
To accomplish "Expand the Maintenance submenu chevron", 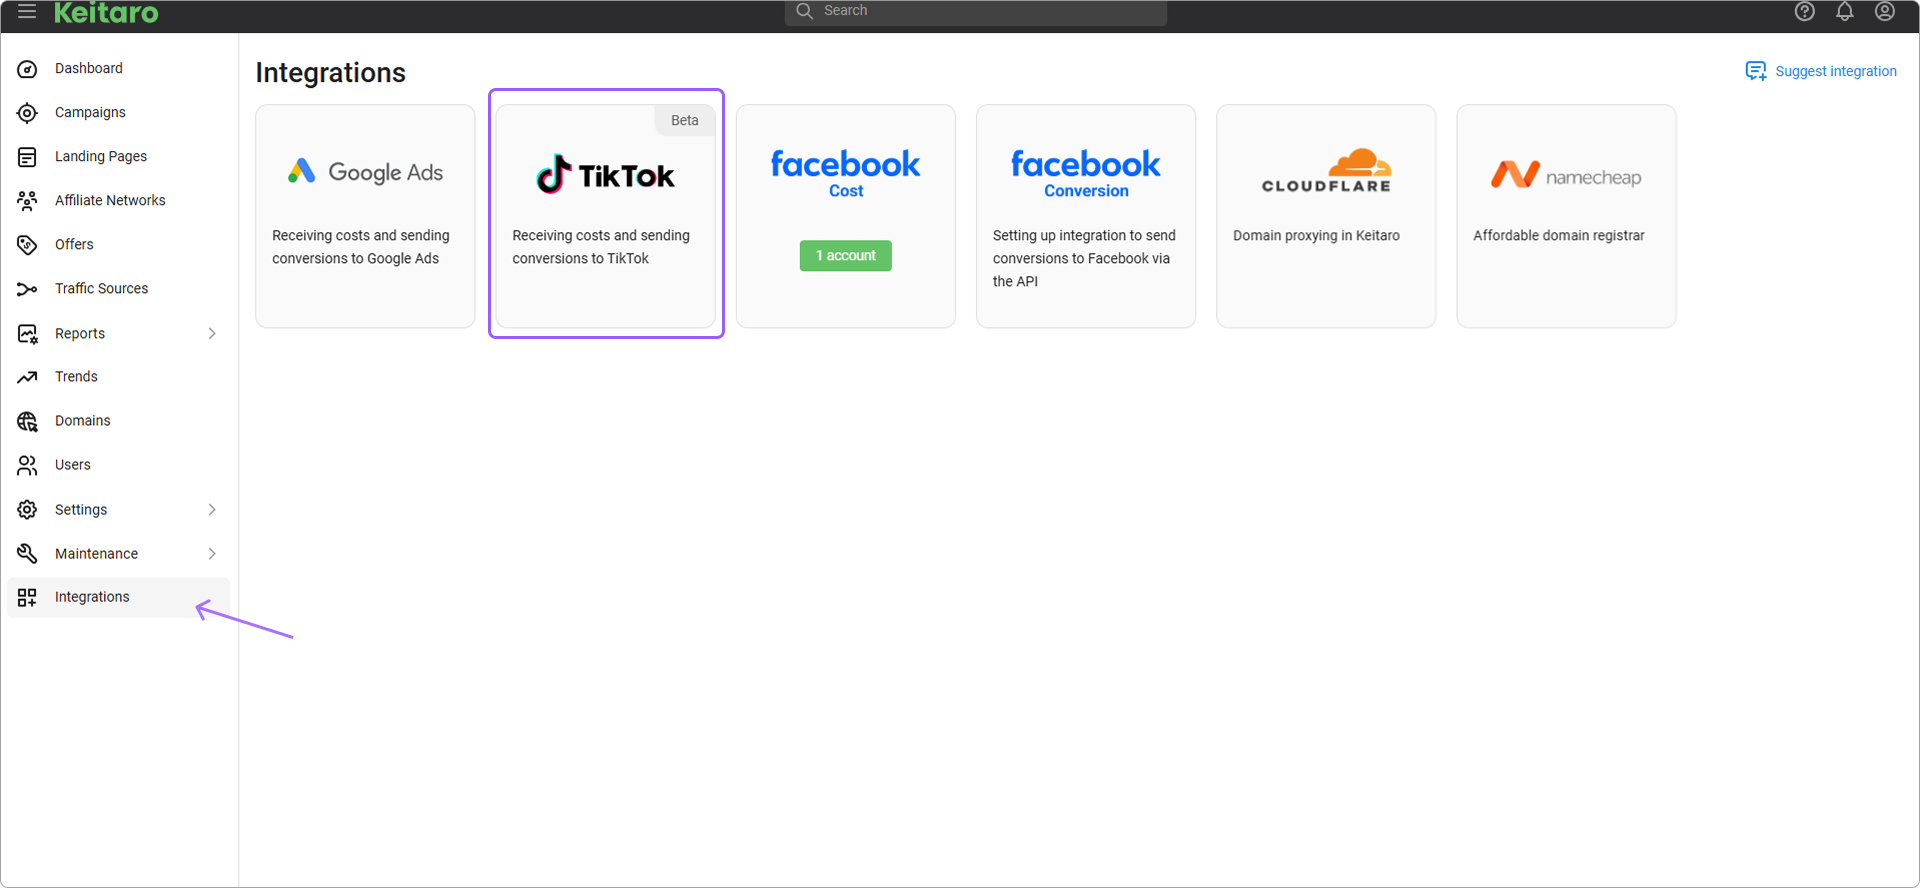I will click(x=212, y=553).
